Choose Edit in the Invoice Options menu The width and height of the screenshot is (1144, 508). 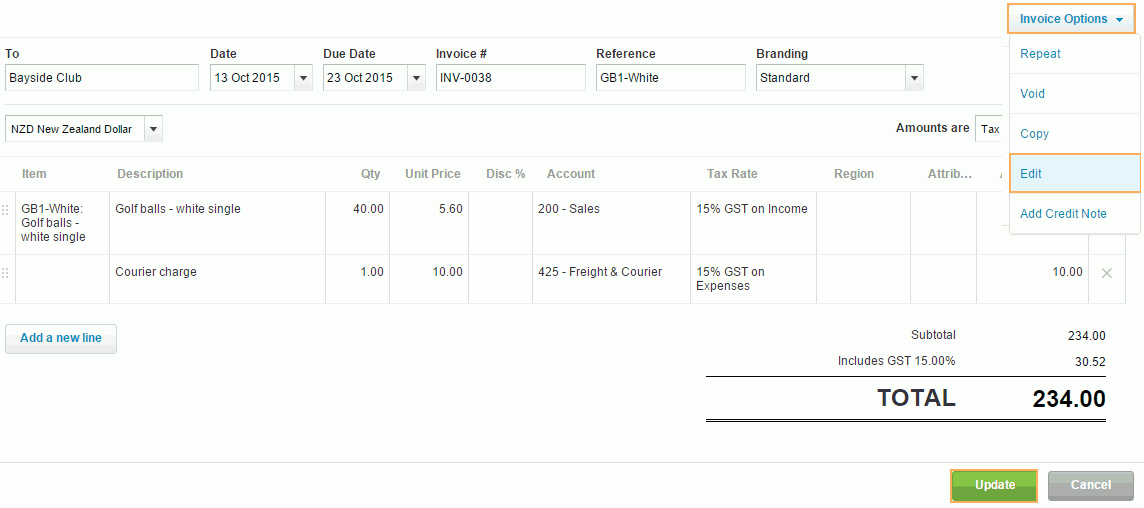point(1031,174)
